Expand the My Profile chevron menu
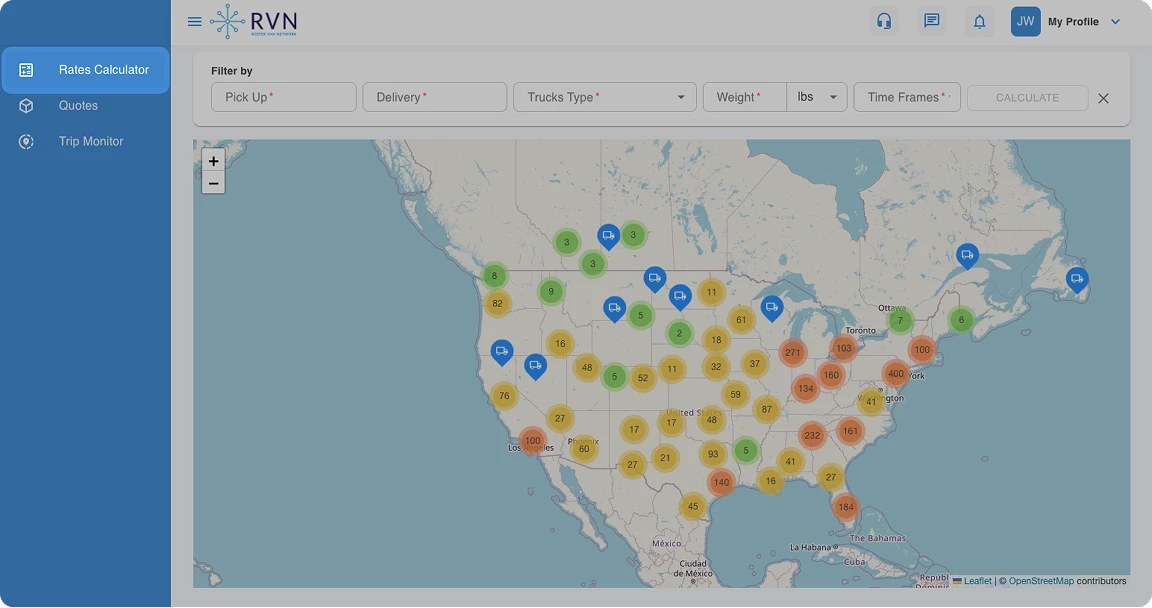Image resolution: width=1152 pixels, height=608 pixels. click(x=1115, y=21)
